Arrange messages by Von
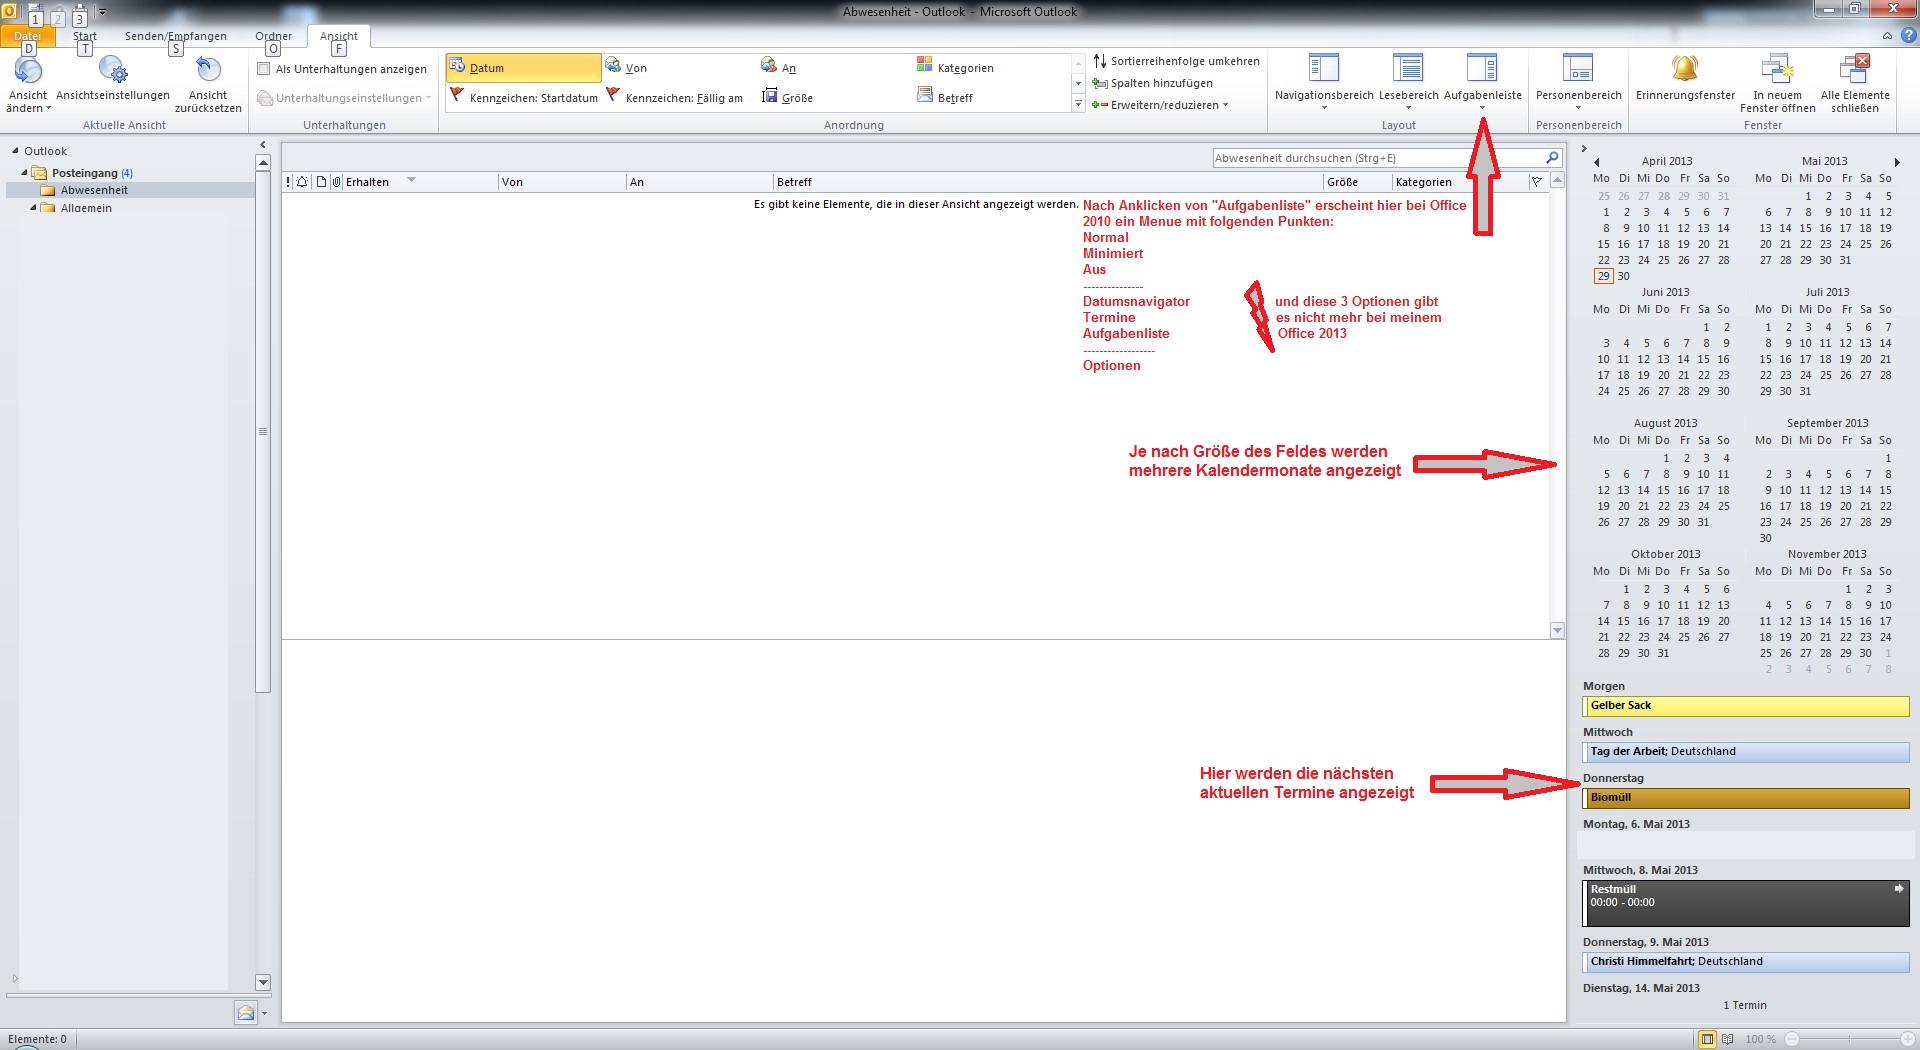The image size is (1920, 1050). (627, 68)
